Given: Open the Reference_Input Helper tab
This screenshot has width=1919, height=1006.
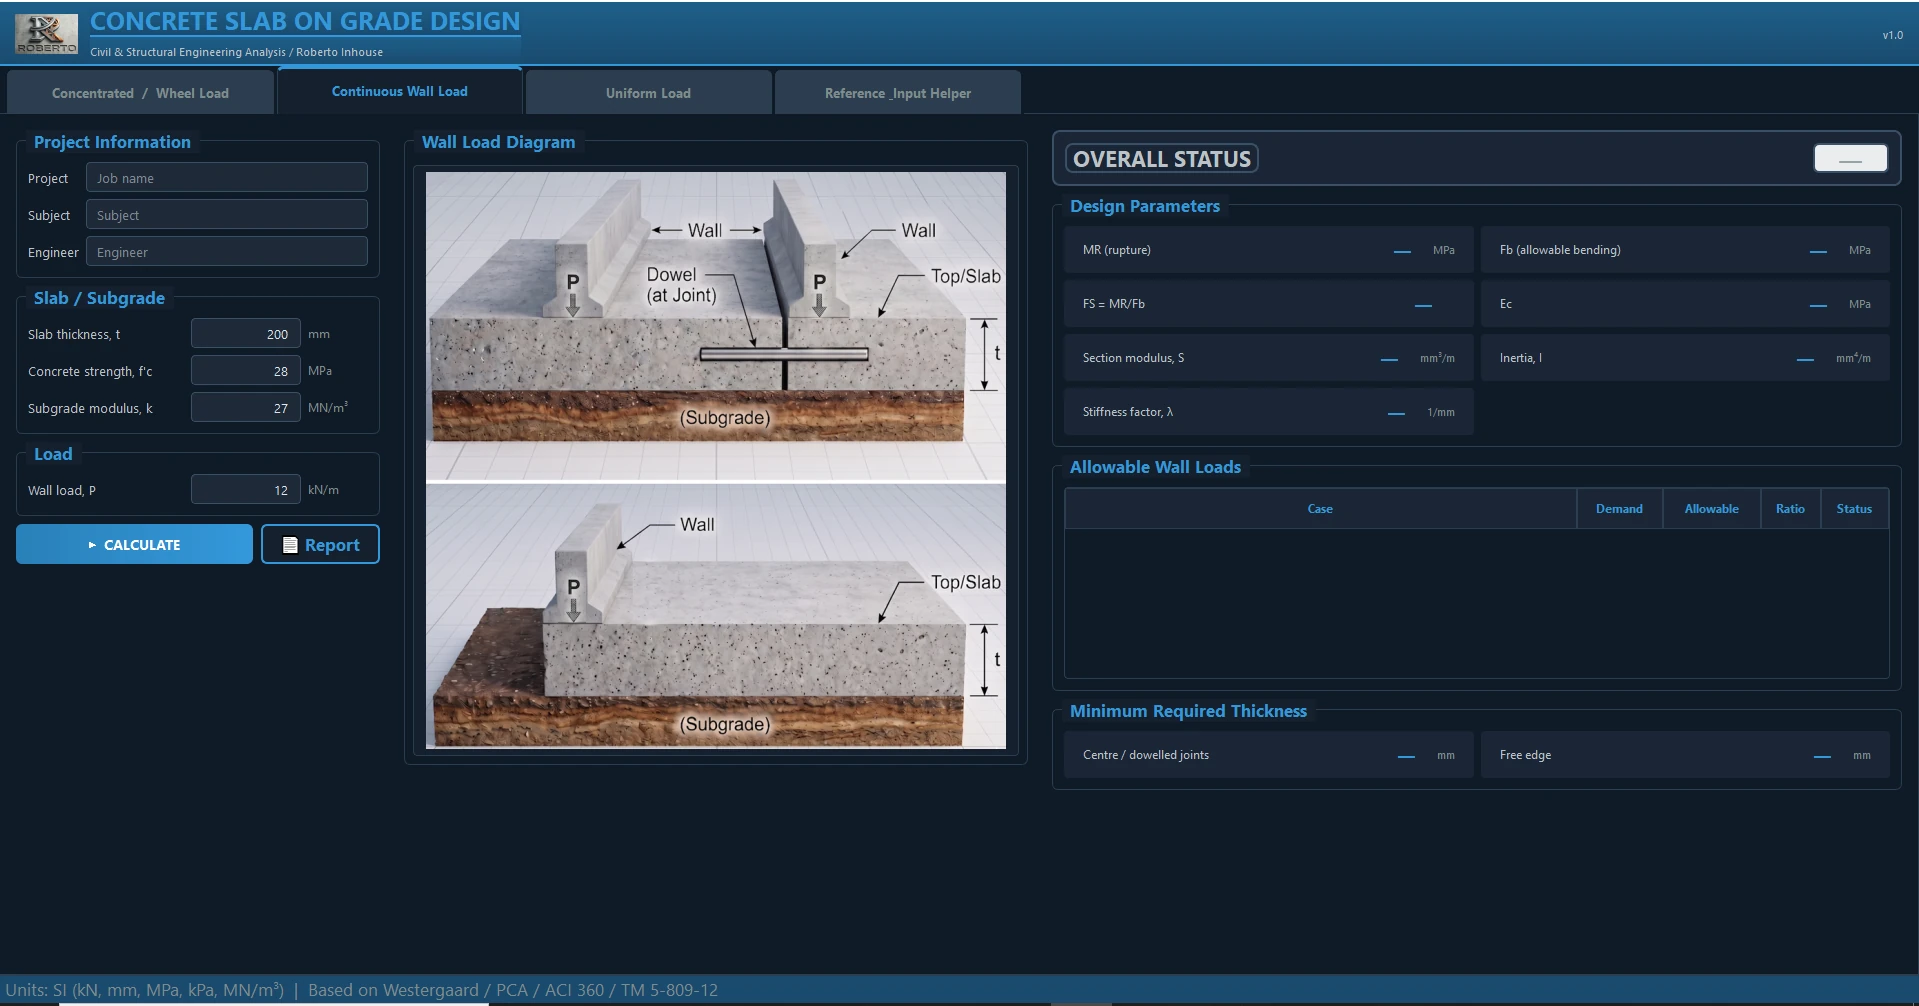Looking at the screenshot, I should coord(898,93).
